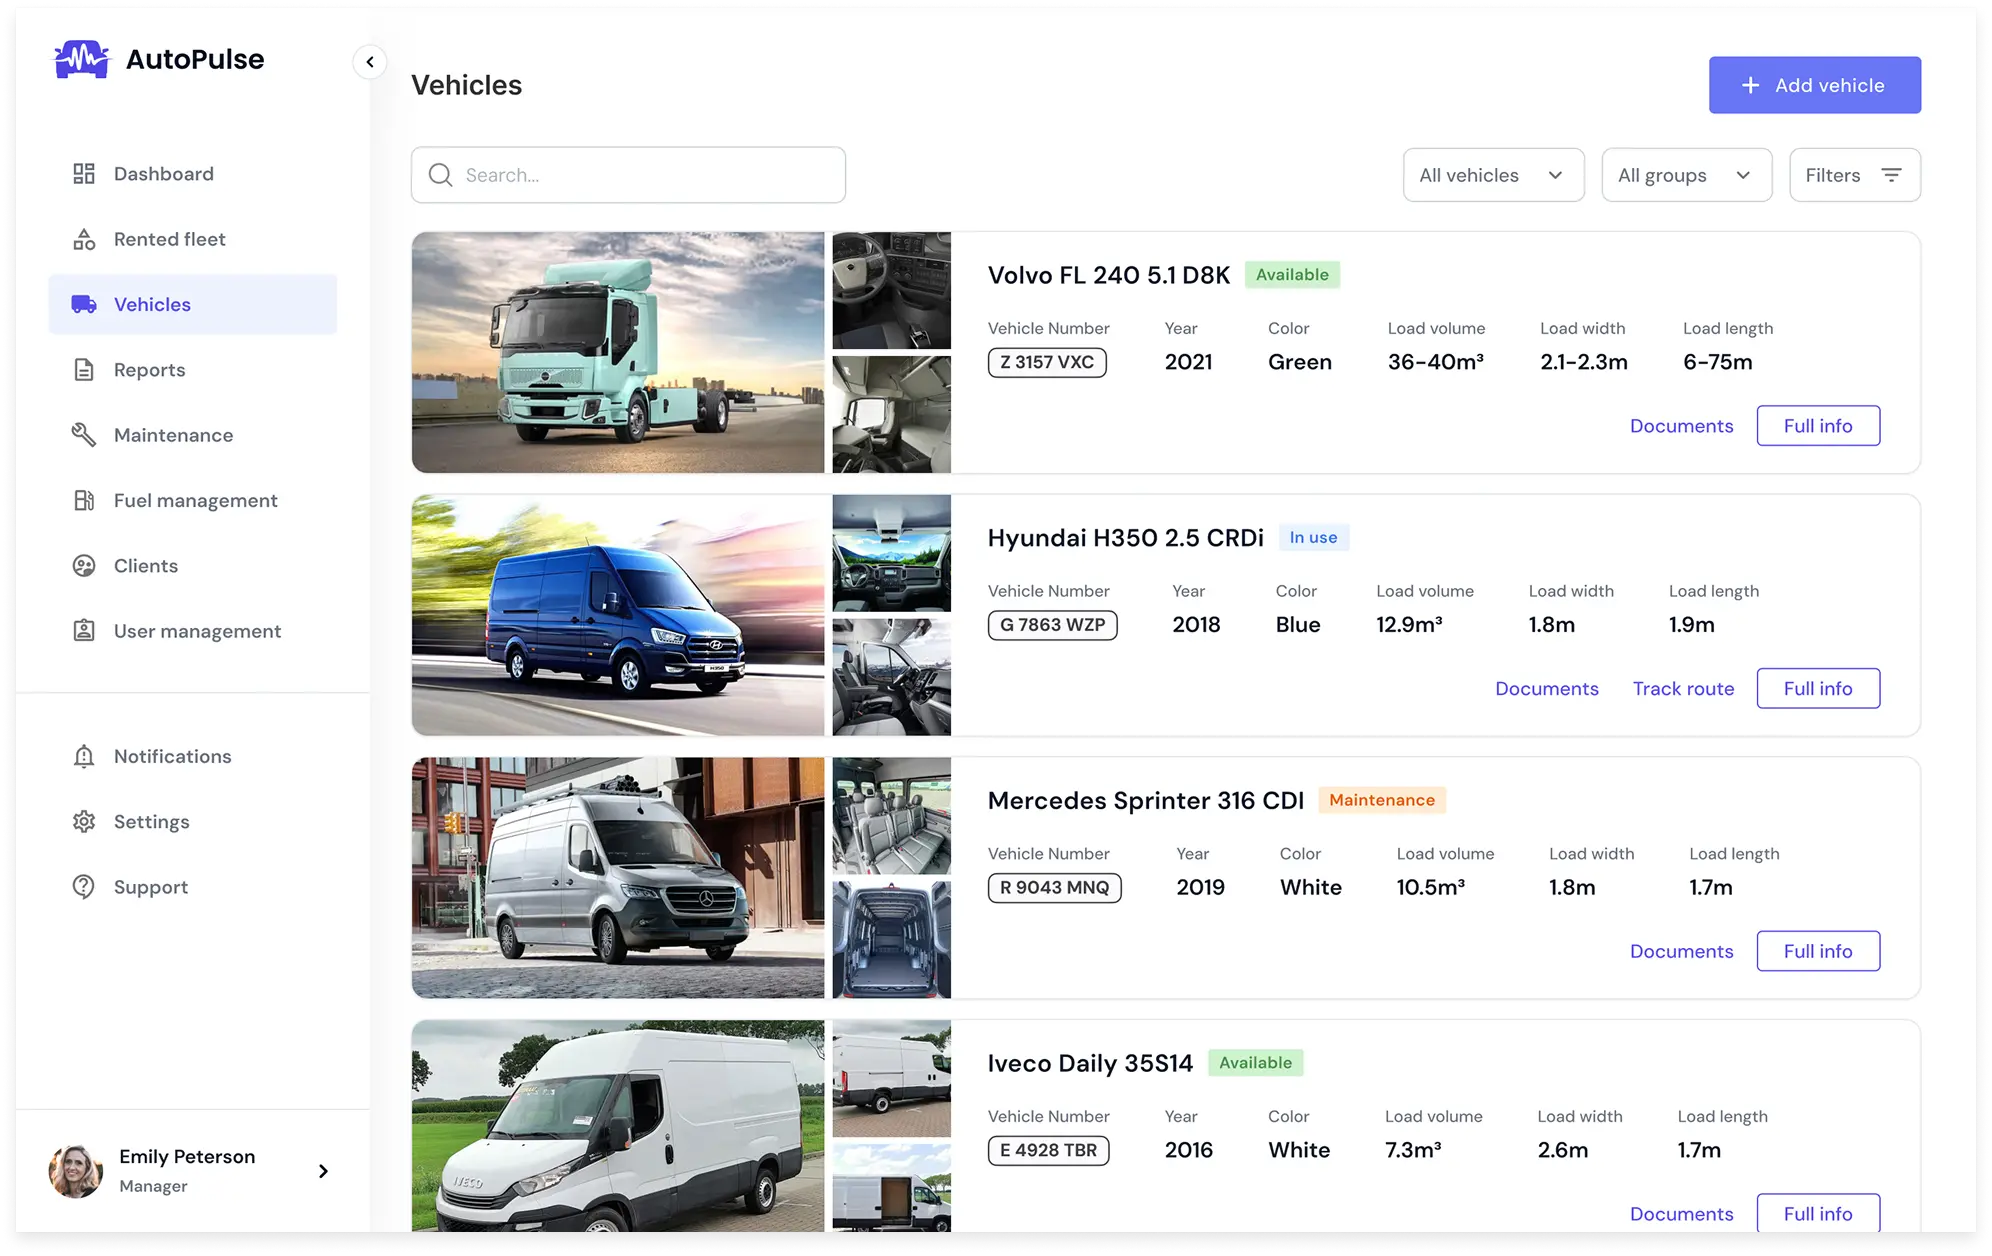This screenshot has height=1256, width=1992.
Task: Collapse the sidebar with the chevron
Action: click(x=370, y=61)
